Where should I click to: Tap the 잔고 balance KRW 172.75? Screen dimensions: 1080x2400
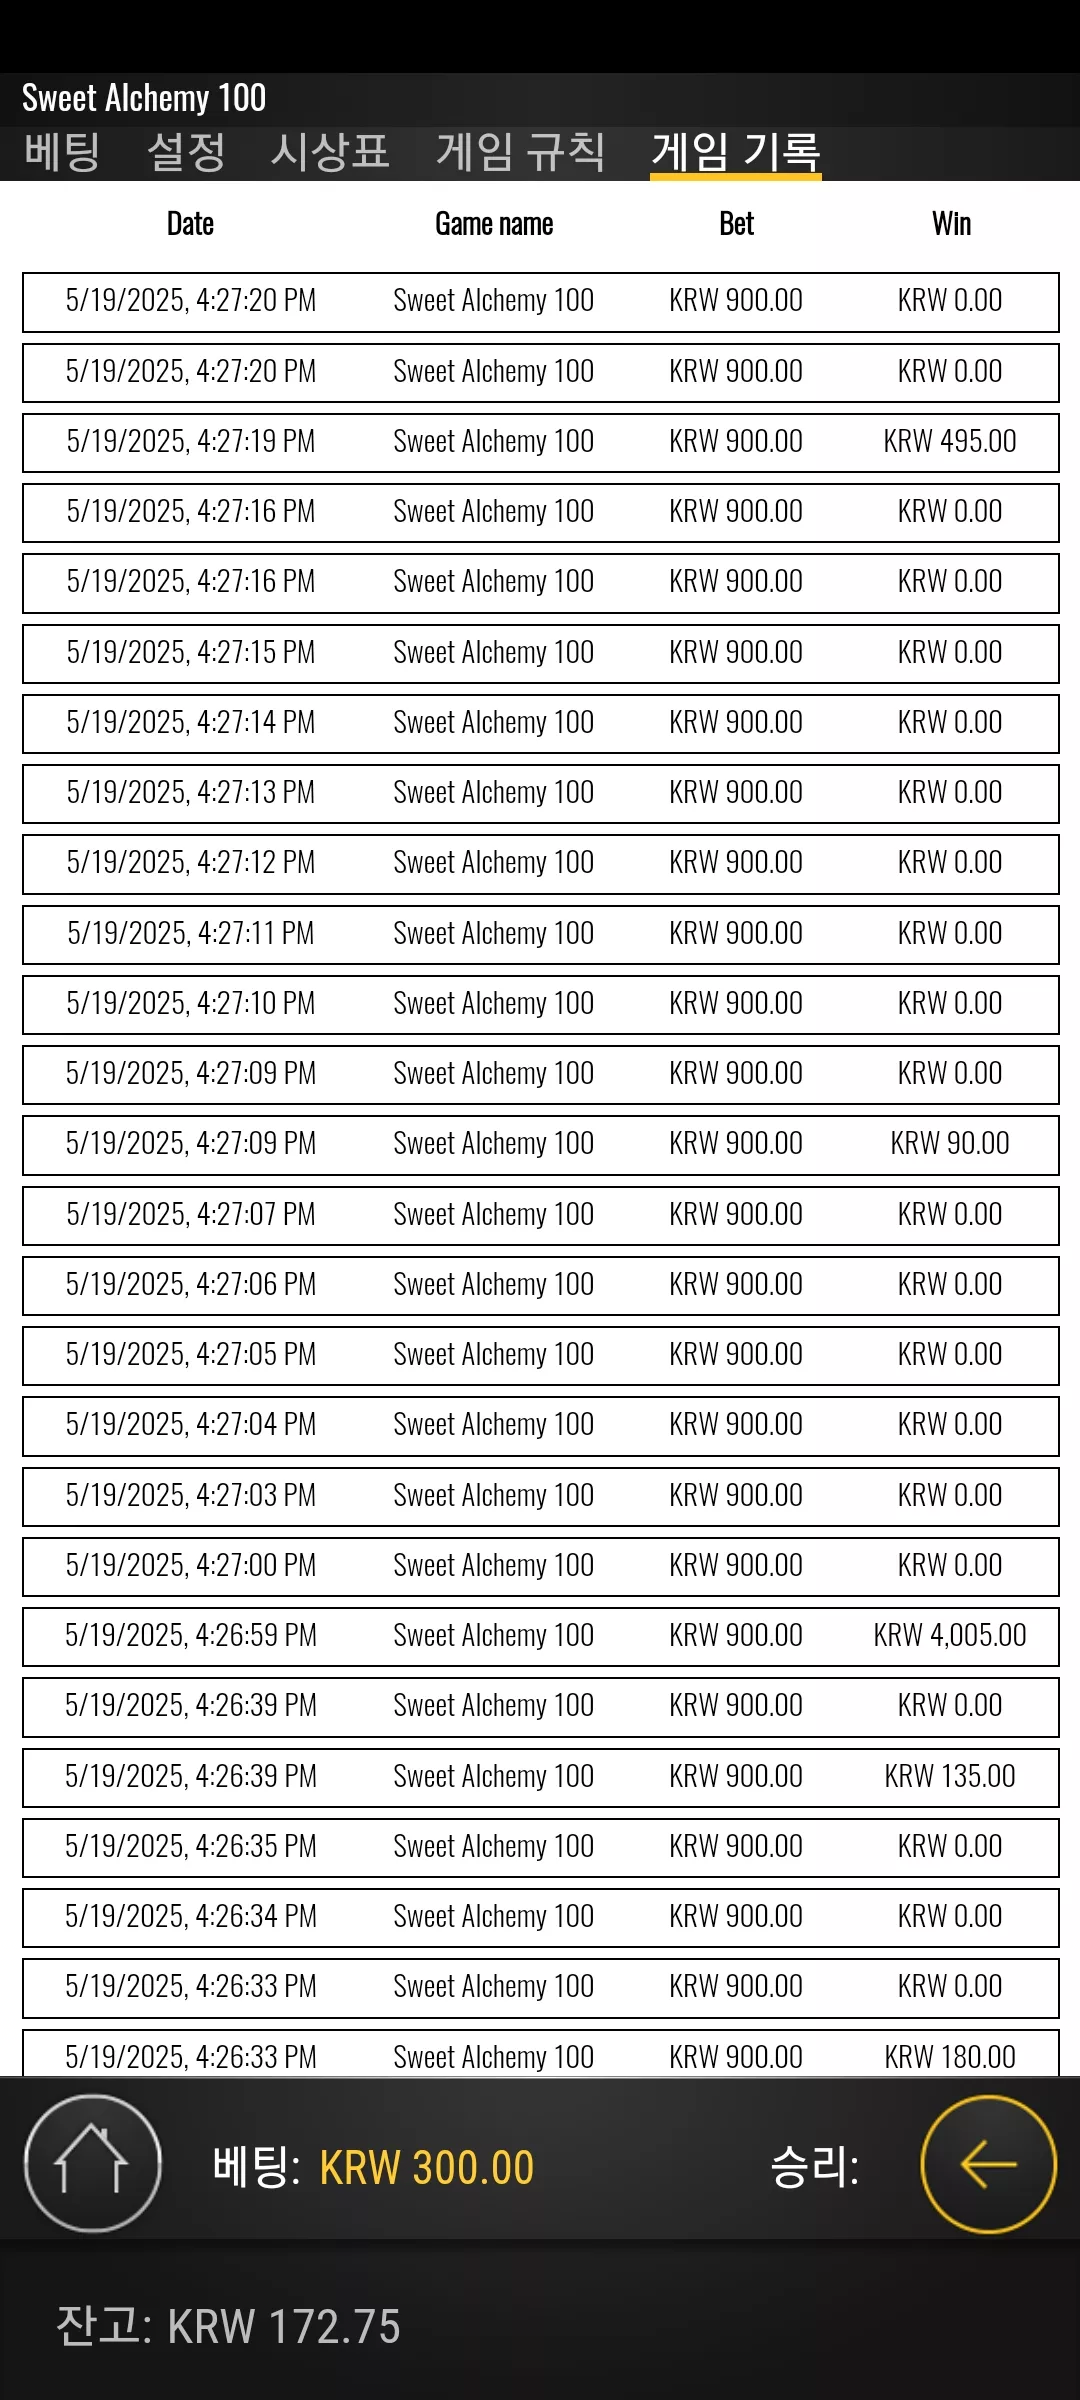pos(228,2326)
